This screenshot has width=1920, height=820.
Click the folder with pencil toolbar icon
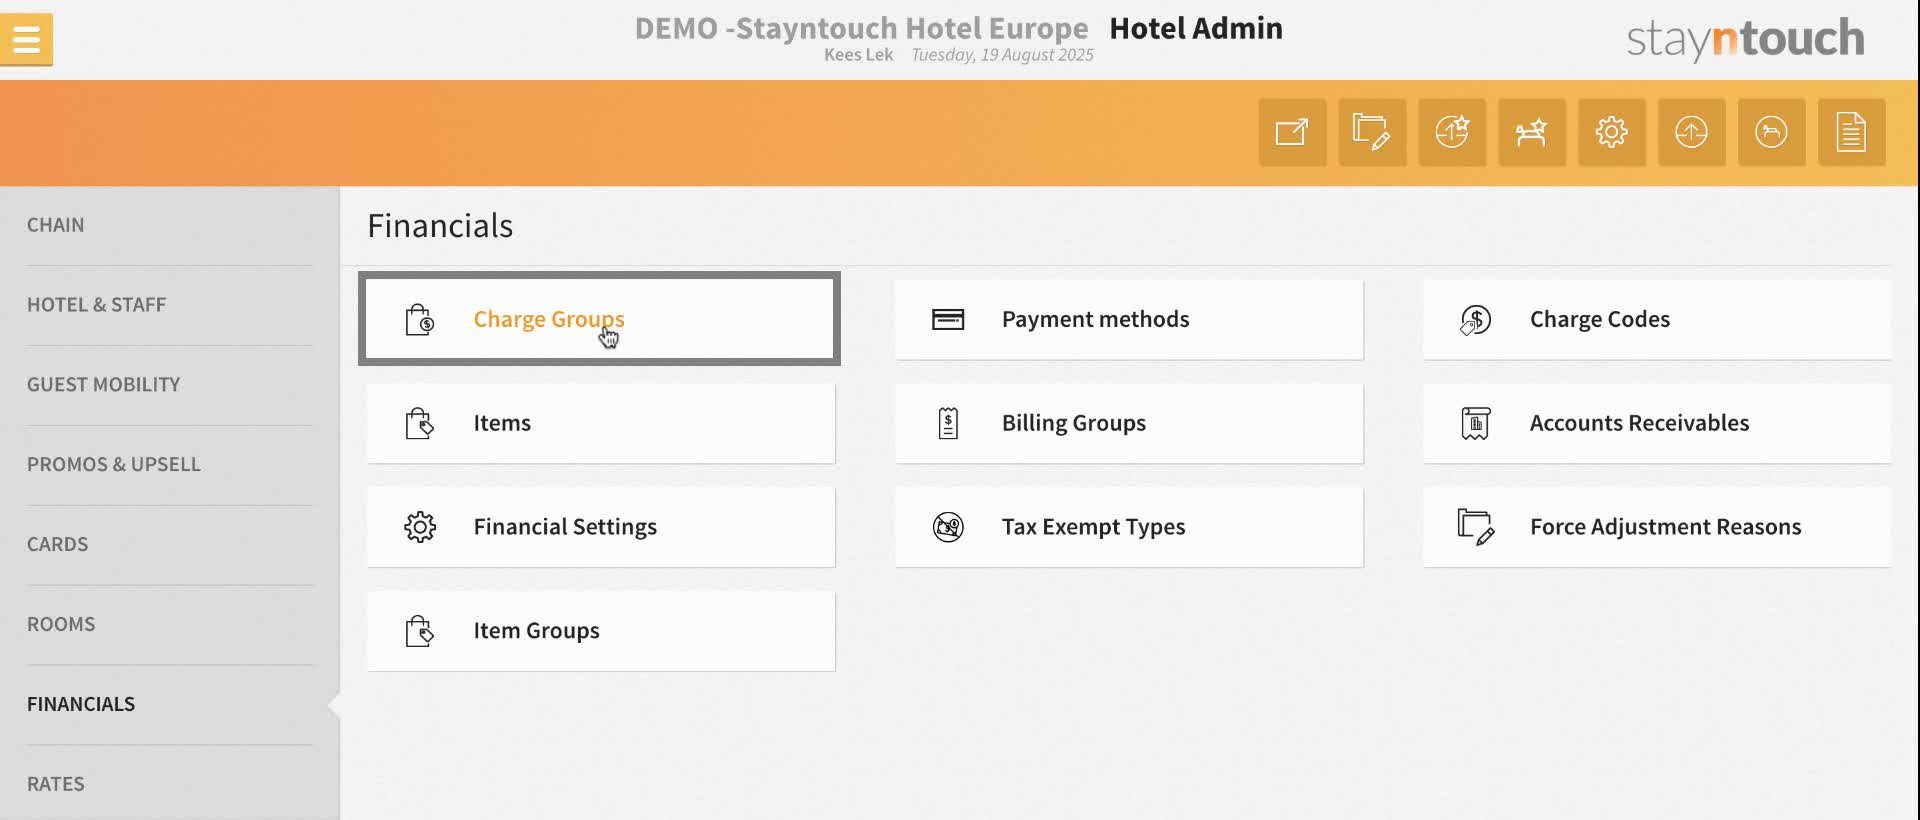click(1372, 132)
